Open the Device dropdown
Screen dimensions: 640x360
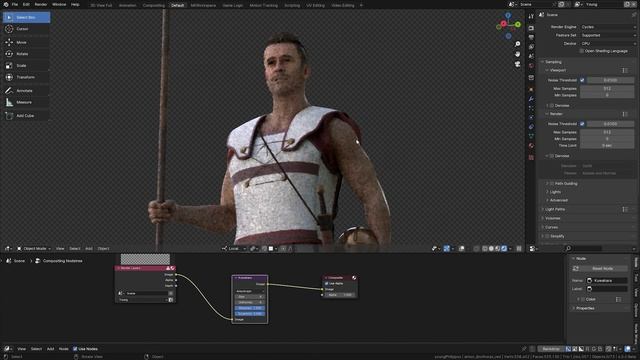[x=608, y=44]
